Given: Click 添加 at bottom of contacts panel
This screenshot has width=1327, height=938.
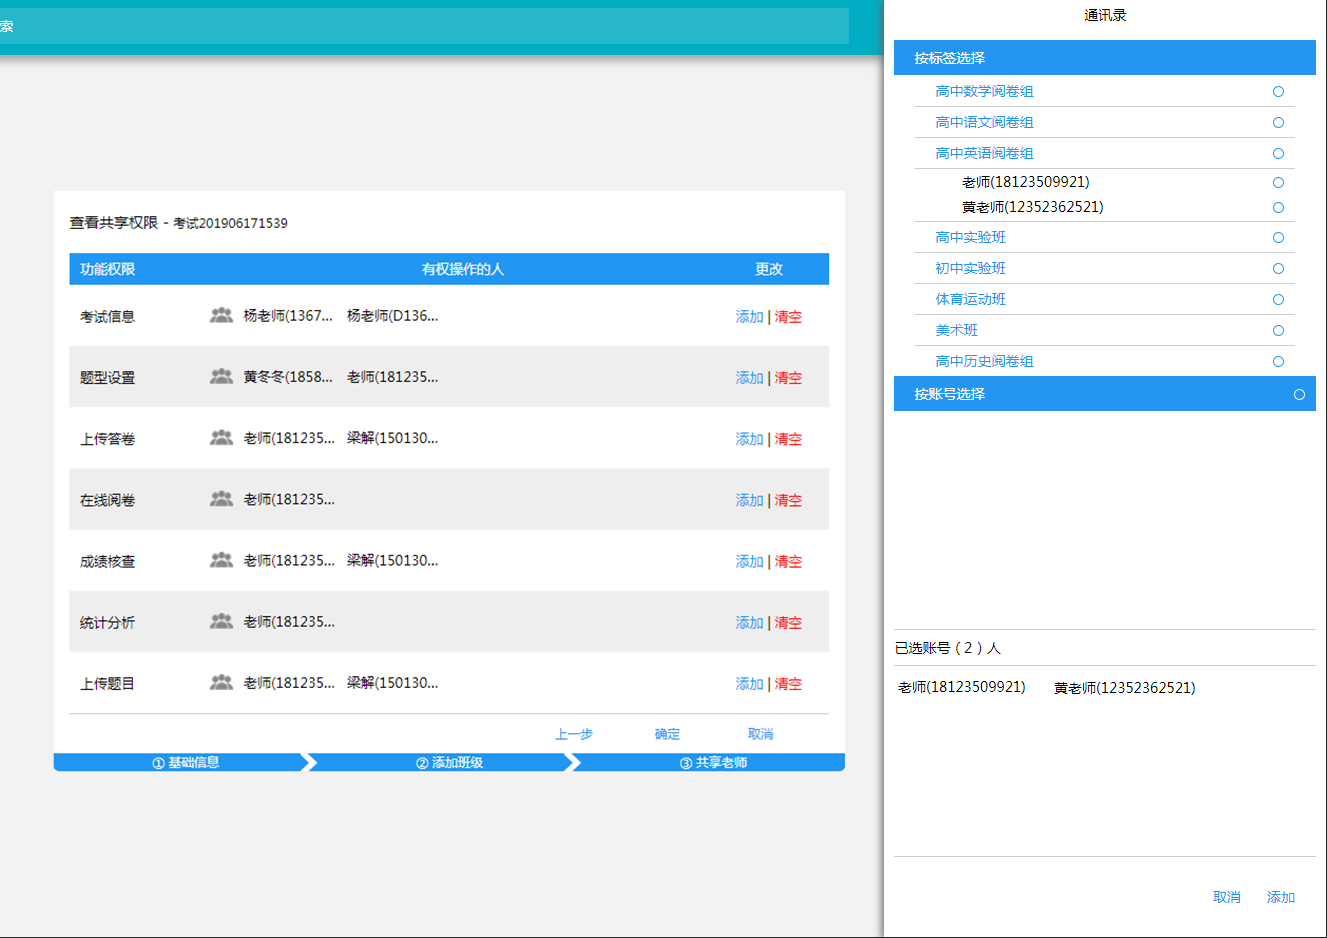Looking at the screenshot, I should [1280, 897].
